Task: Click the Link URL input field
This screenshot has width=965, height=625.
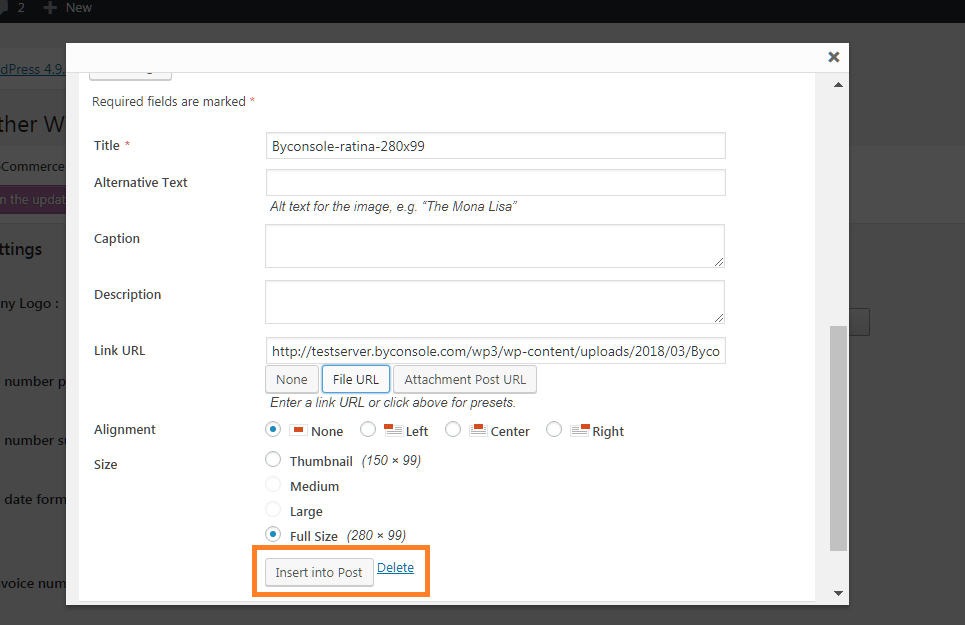Action: tap(495, 351)
